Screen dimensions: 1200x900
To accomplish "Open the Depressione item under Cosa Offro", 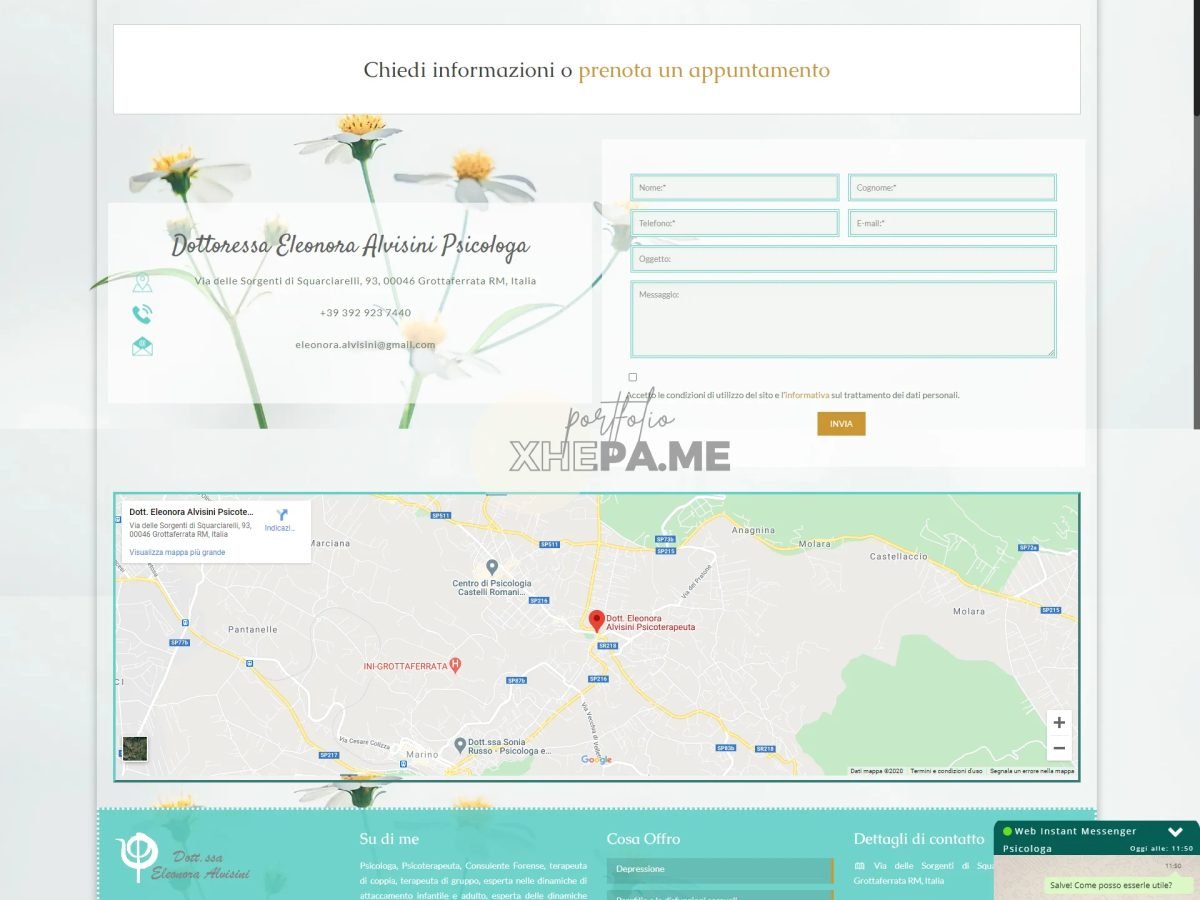I will 719,869.
